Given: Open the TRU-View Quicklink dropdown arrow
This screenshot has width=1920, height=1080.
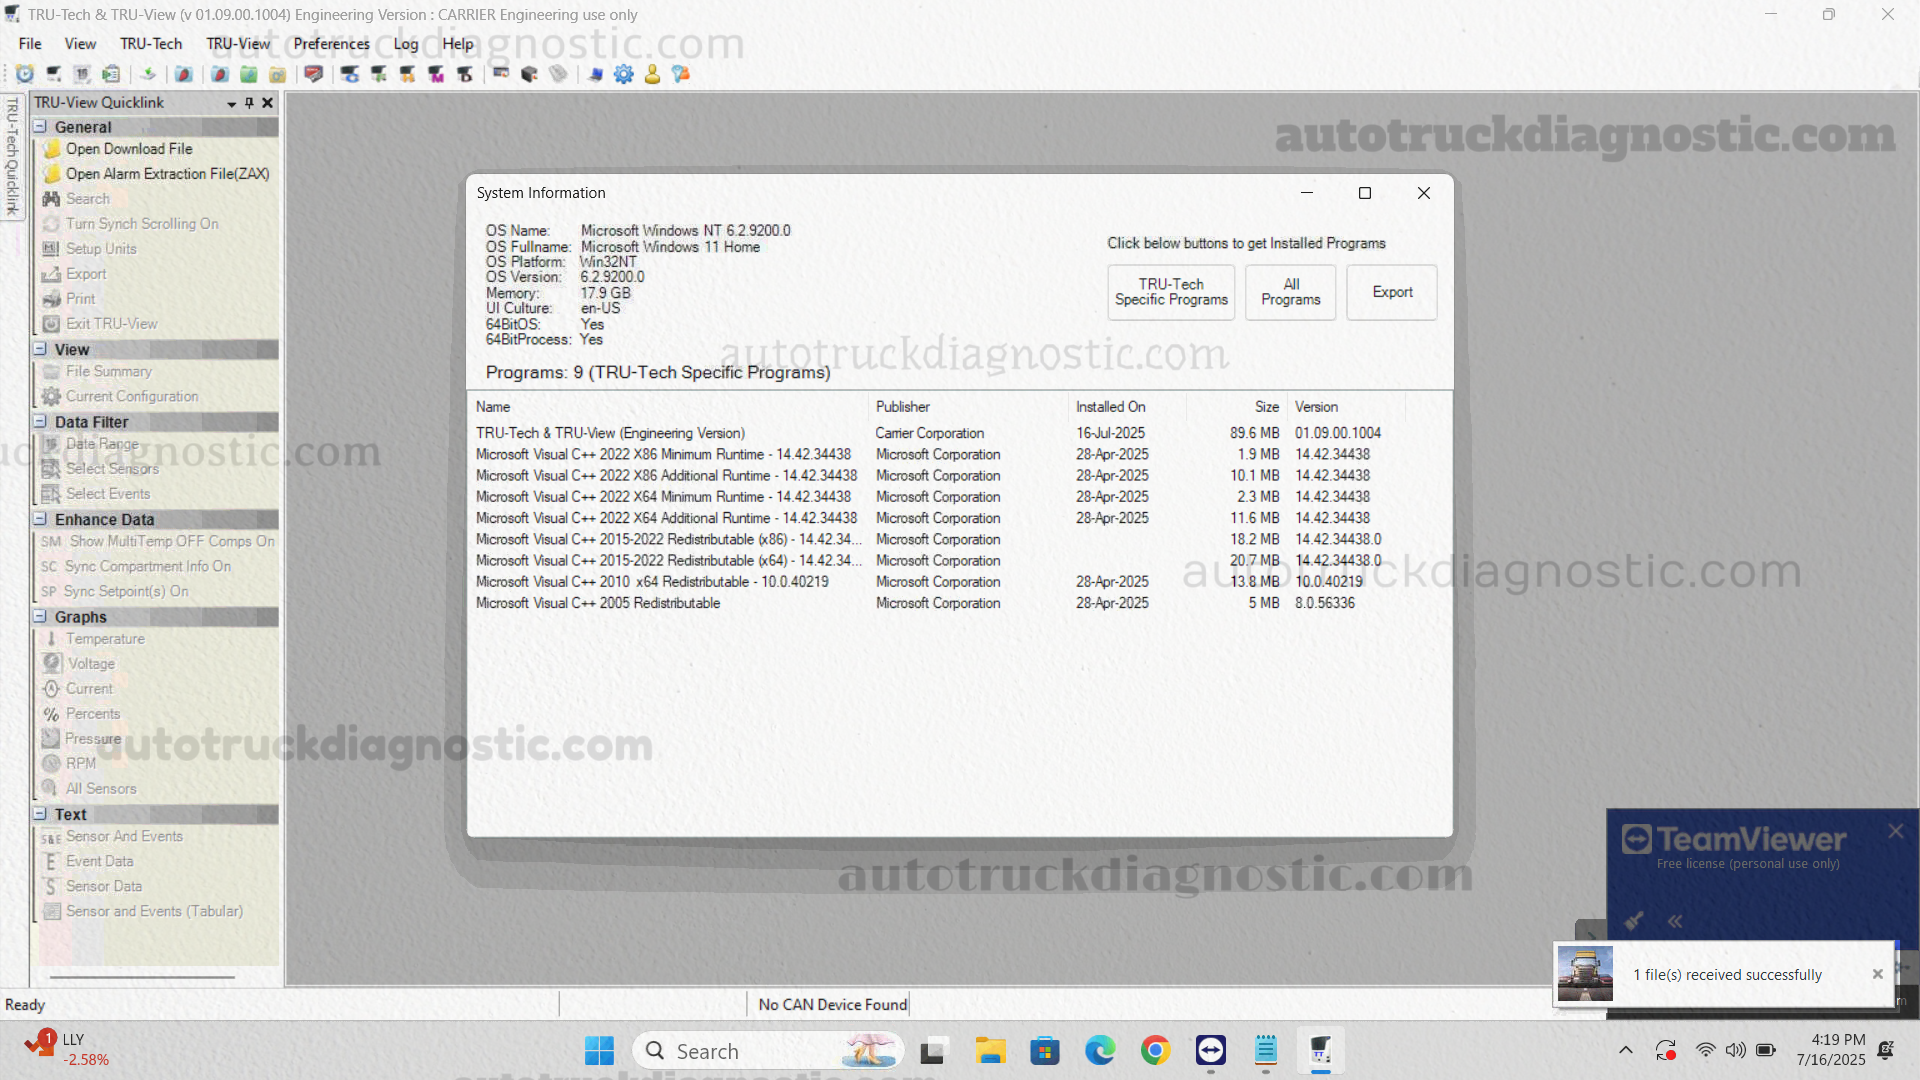Looking at the screenshot, I should (231, 104).
